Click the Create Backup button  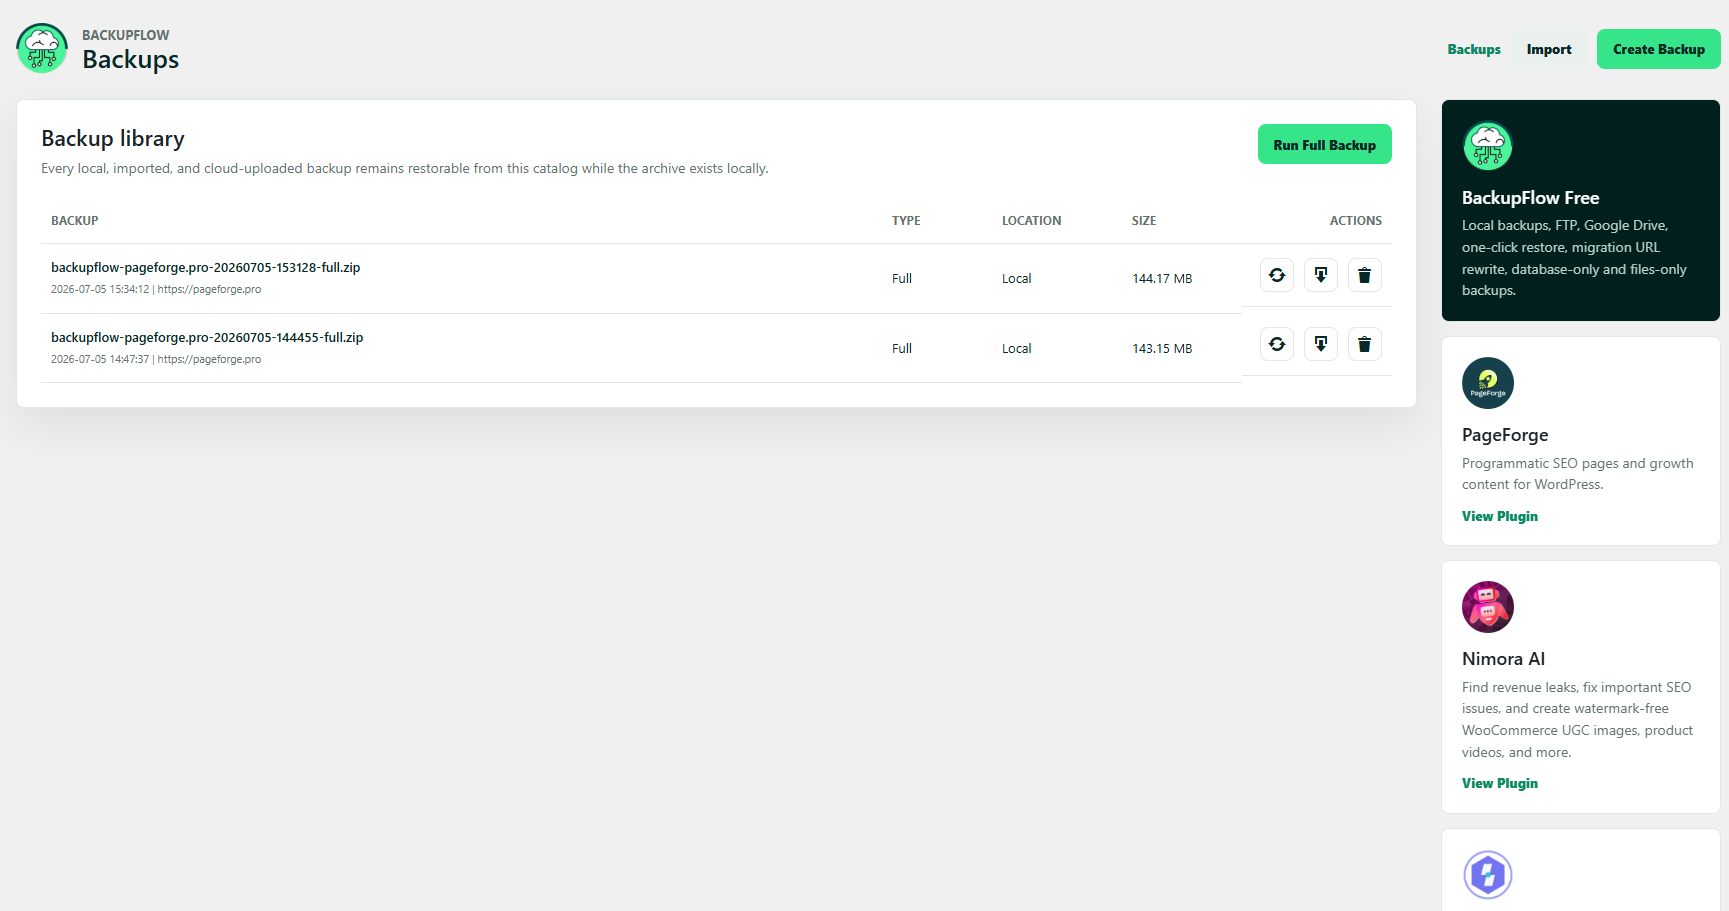[1659, 49]
